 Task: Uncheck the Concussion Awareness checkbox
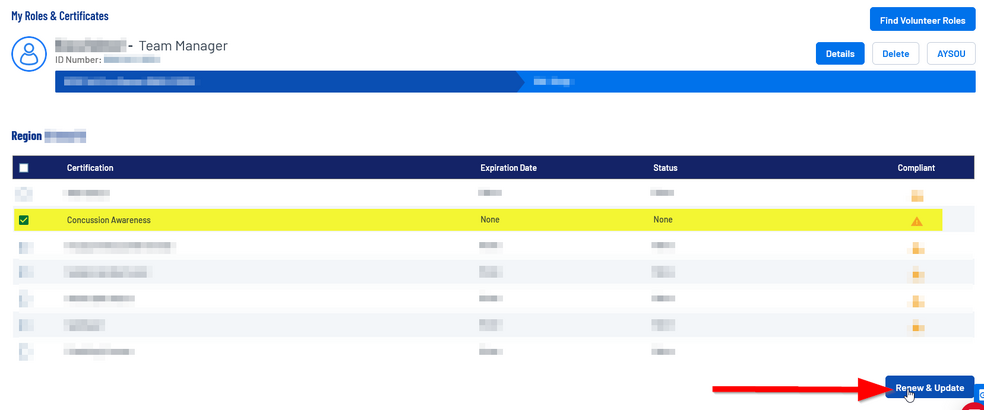click(x=24, y=220)
